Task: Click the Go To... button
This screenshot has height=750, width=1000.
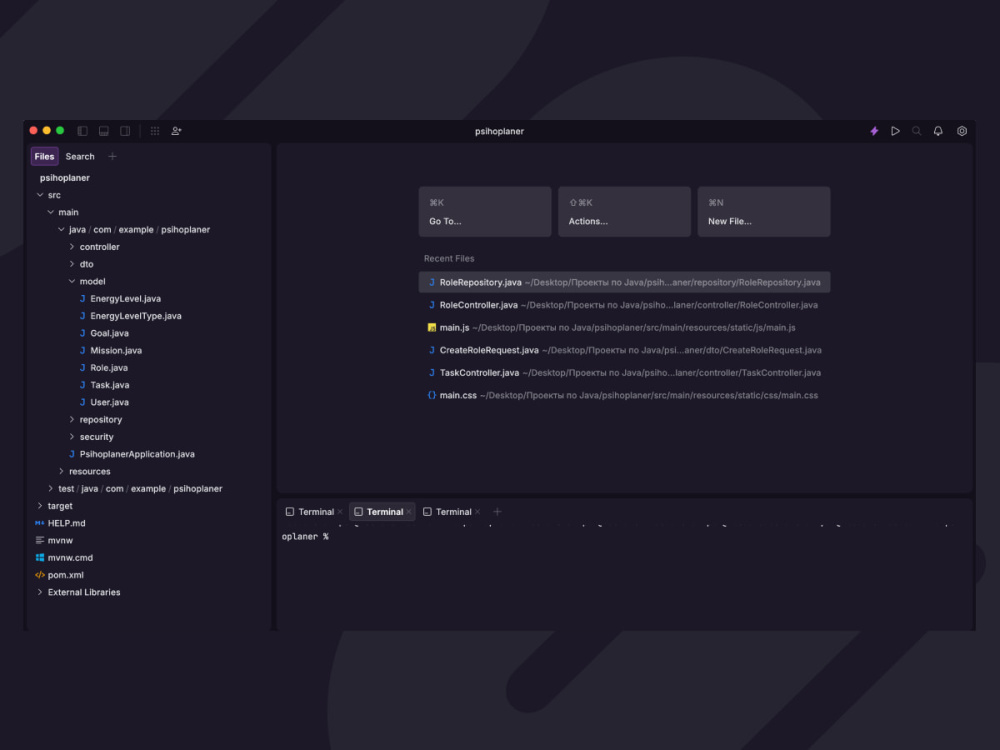Action: tap(485, 212)
